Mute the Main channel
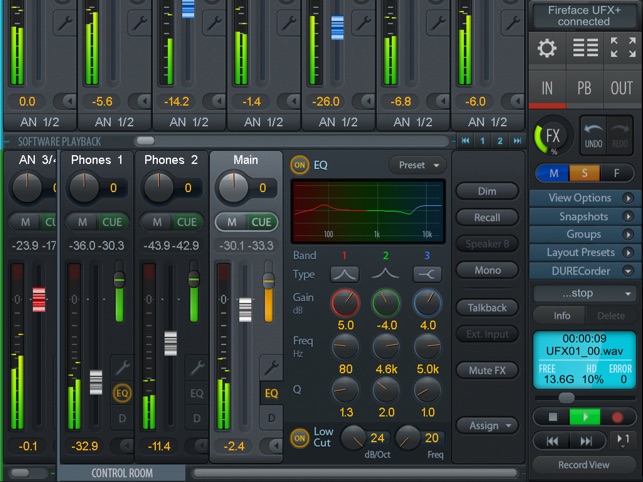Viewport: 643px width, 482px height. point(232,222)
